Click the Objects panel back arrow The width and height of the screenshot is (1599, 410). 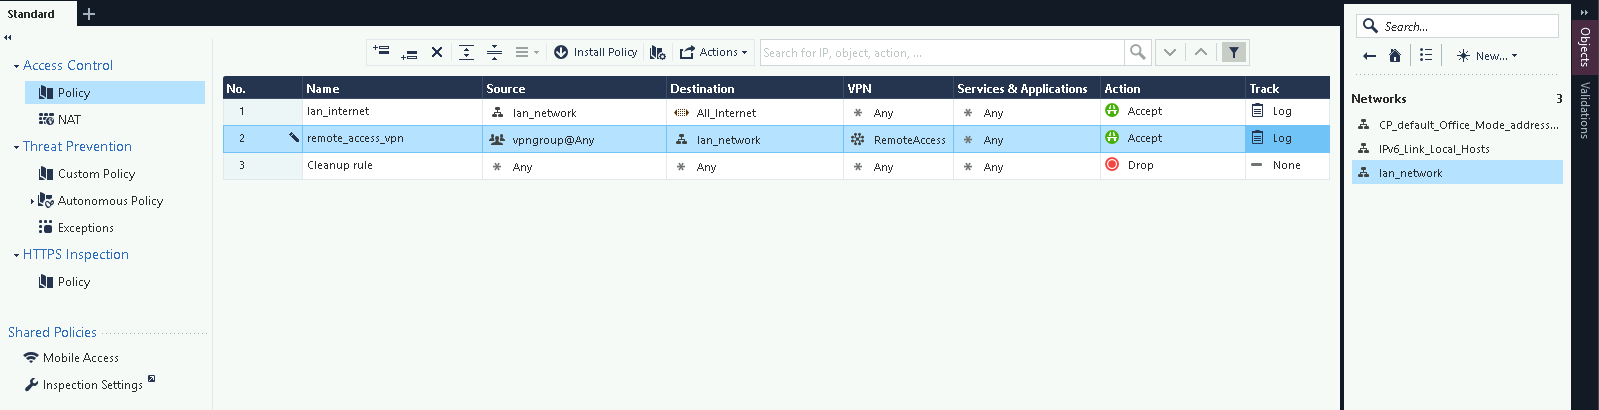1369,56
